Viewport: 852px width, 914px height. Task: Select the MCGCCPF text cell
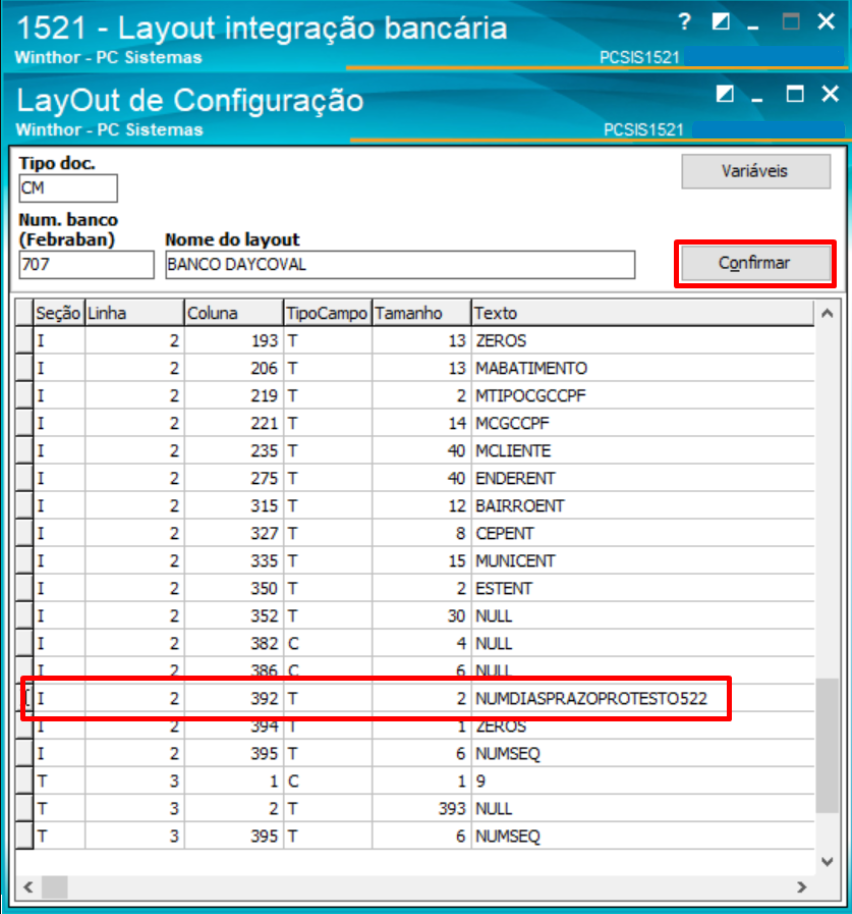pyautogui.click(x=642, y=423)
